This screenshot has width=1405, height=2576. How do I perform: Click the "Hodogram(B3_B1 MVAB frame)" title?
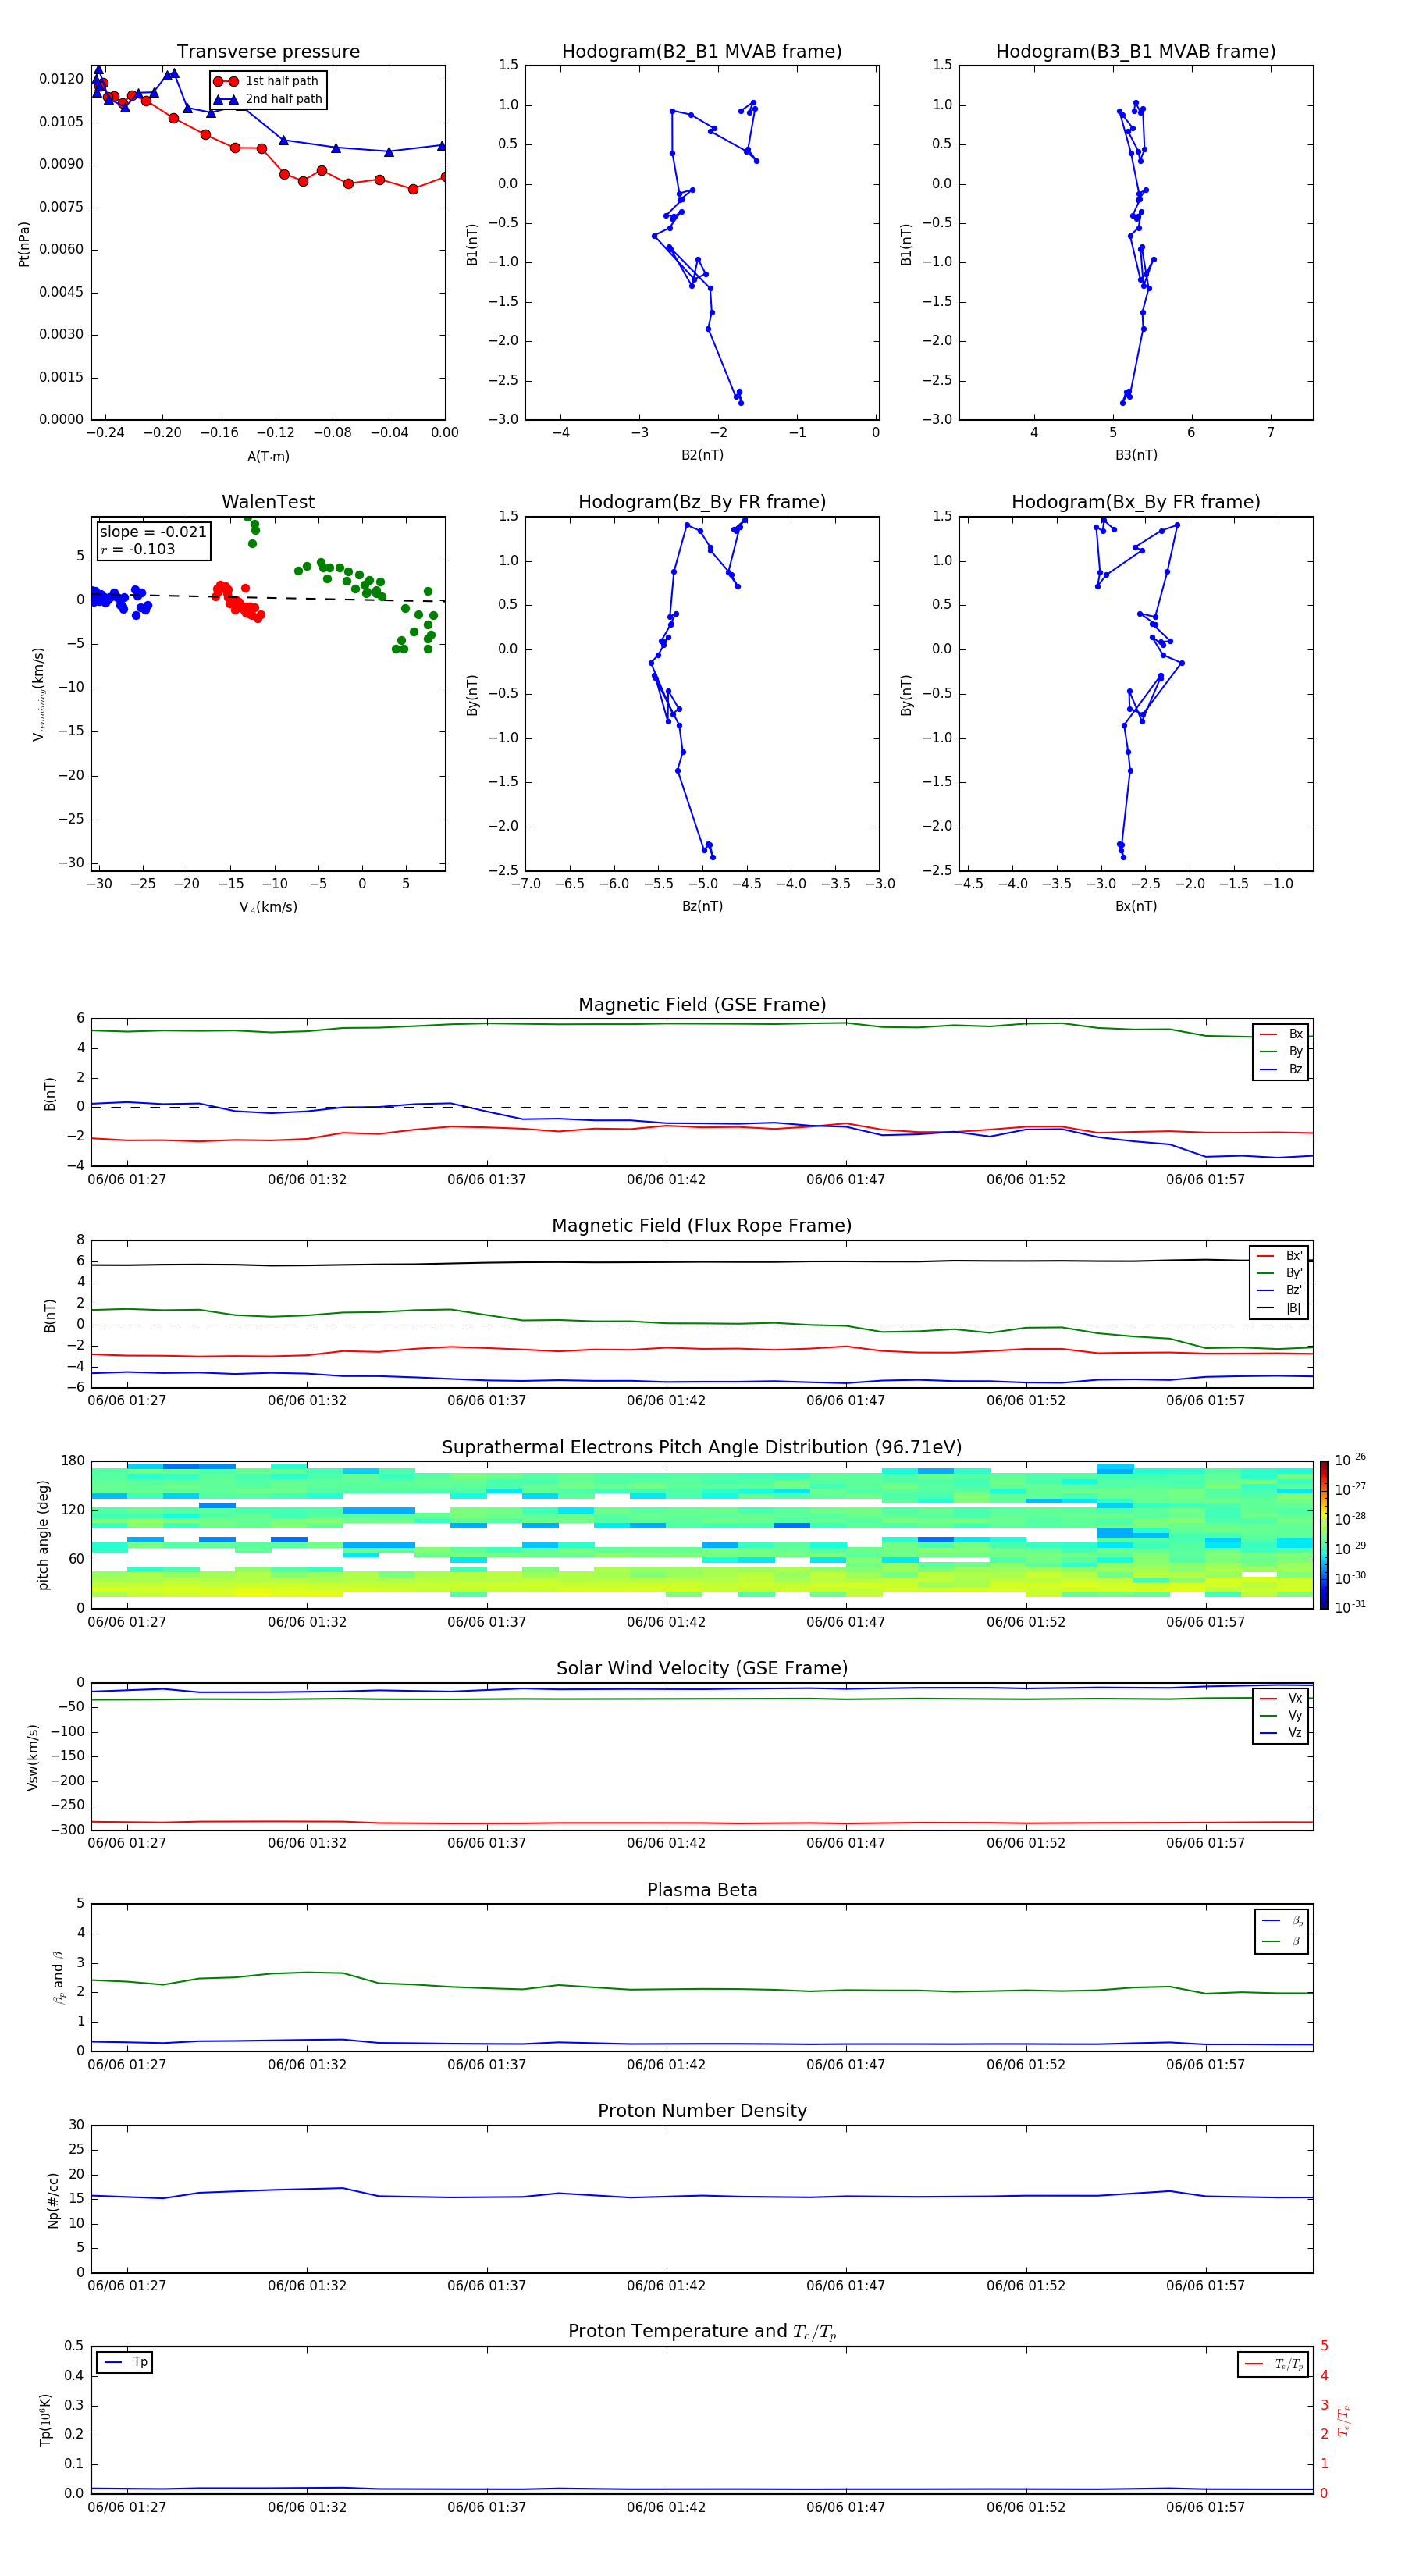1136,52
